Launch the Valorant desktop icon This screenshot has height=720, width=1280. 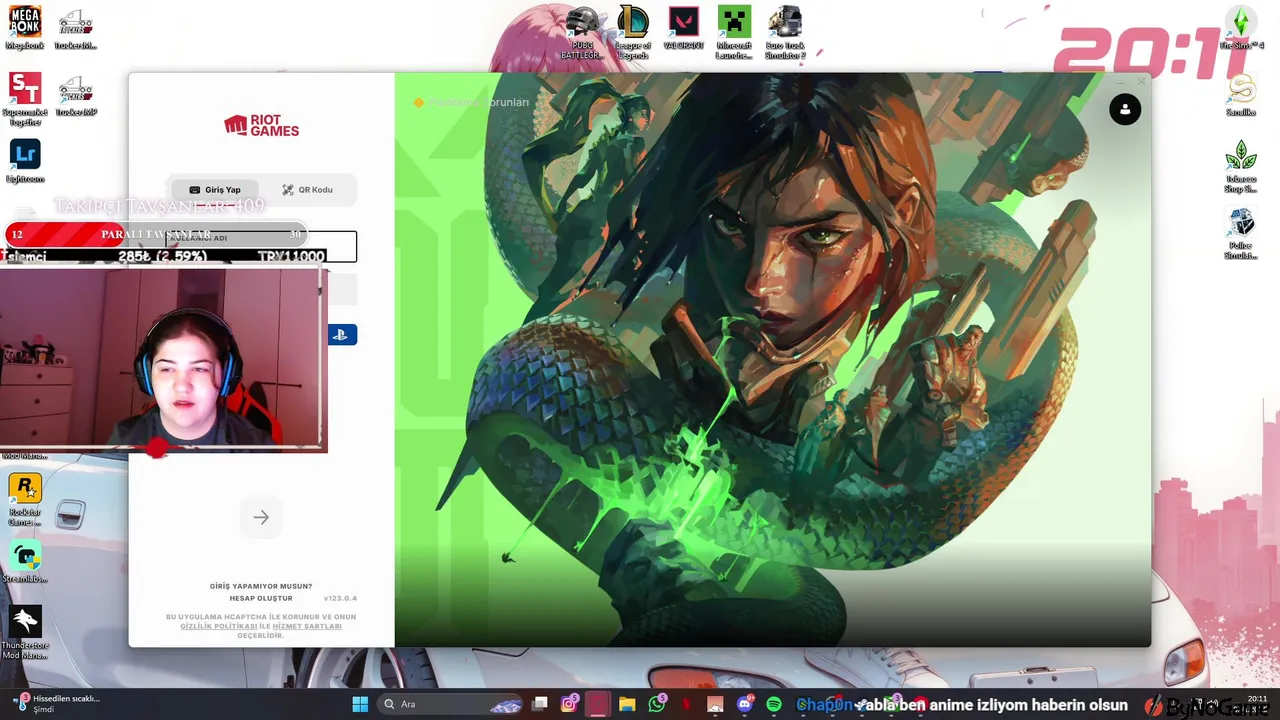684,28
